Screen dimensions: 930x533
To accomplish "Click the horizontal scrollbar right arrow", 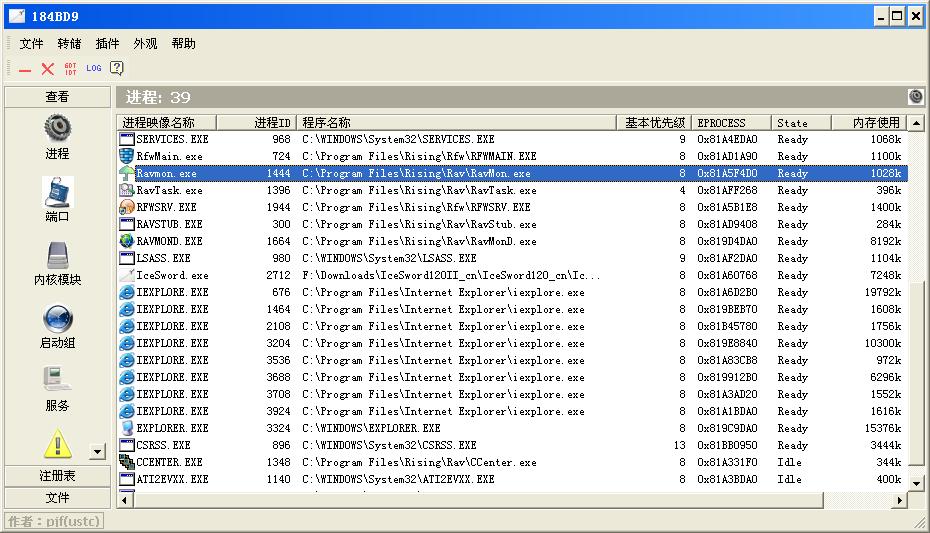I will coord(900,500).
